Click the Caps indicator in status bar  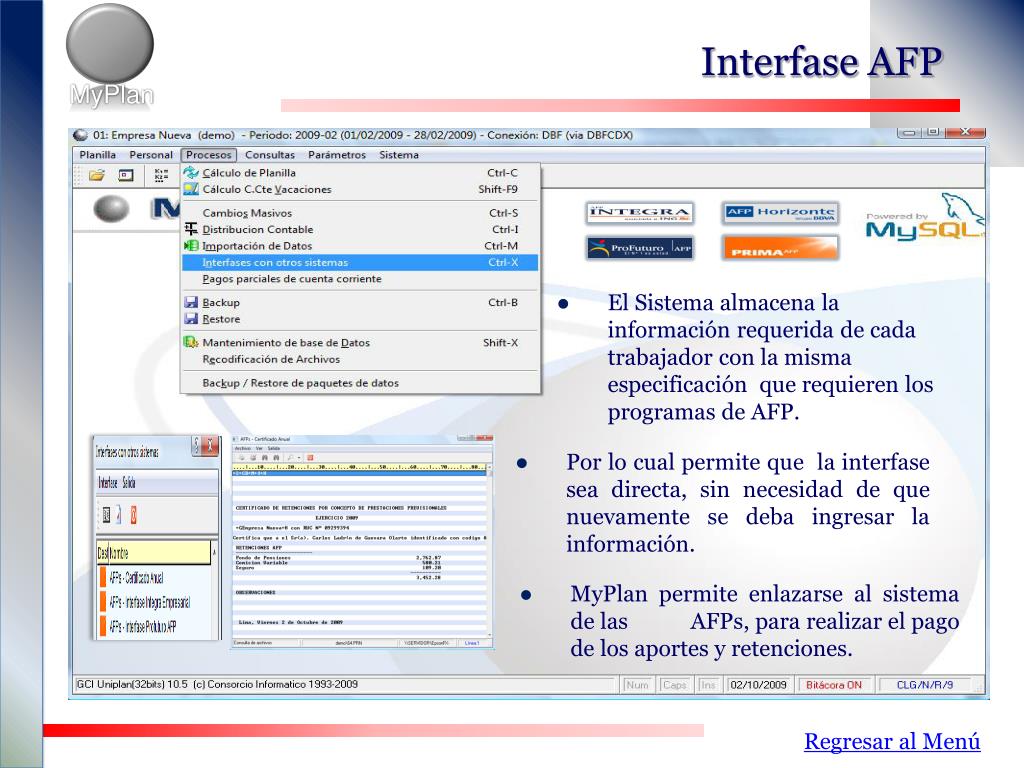pyautogui.click(x=675, y=685)
